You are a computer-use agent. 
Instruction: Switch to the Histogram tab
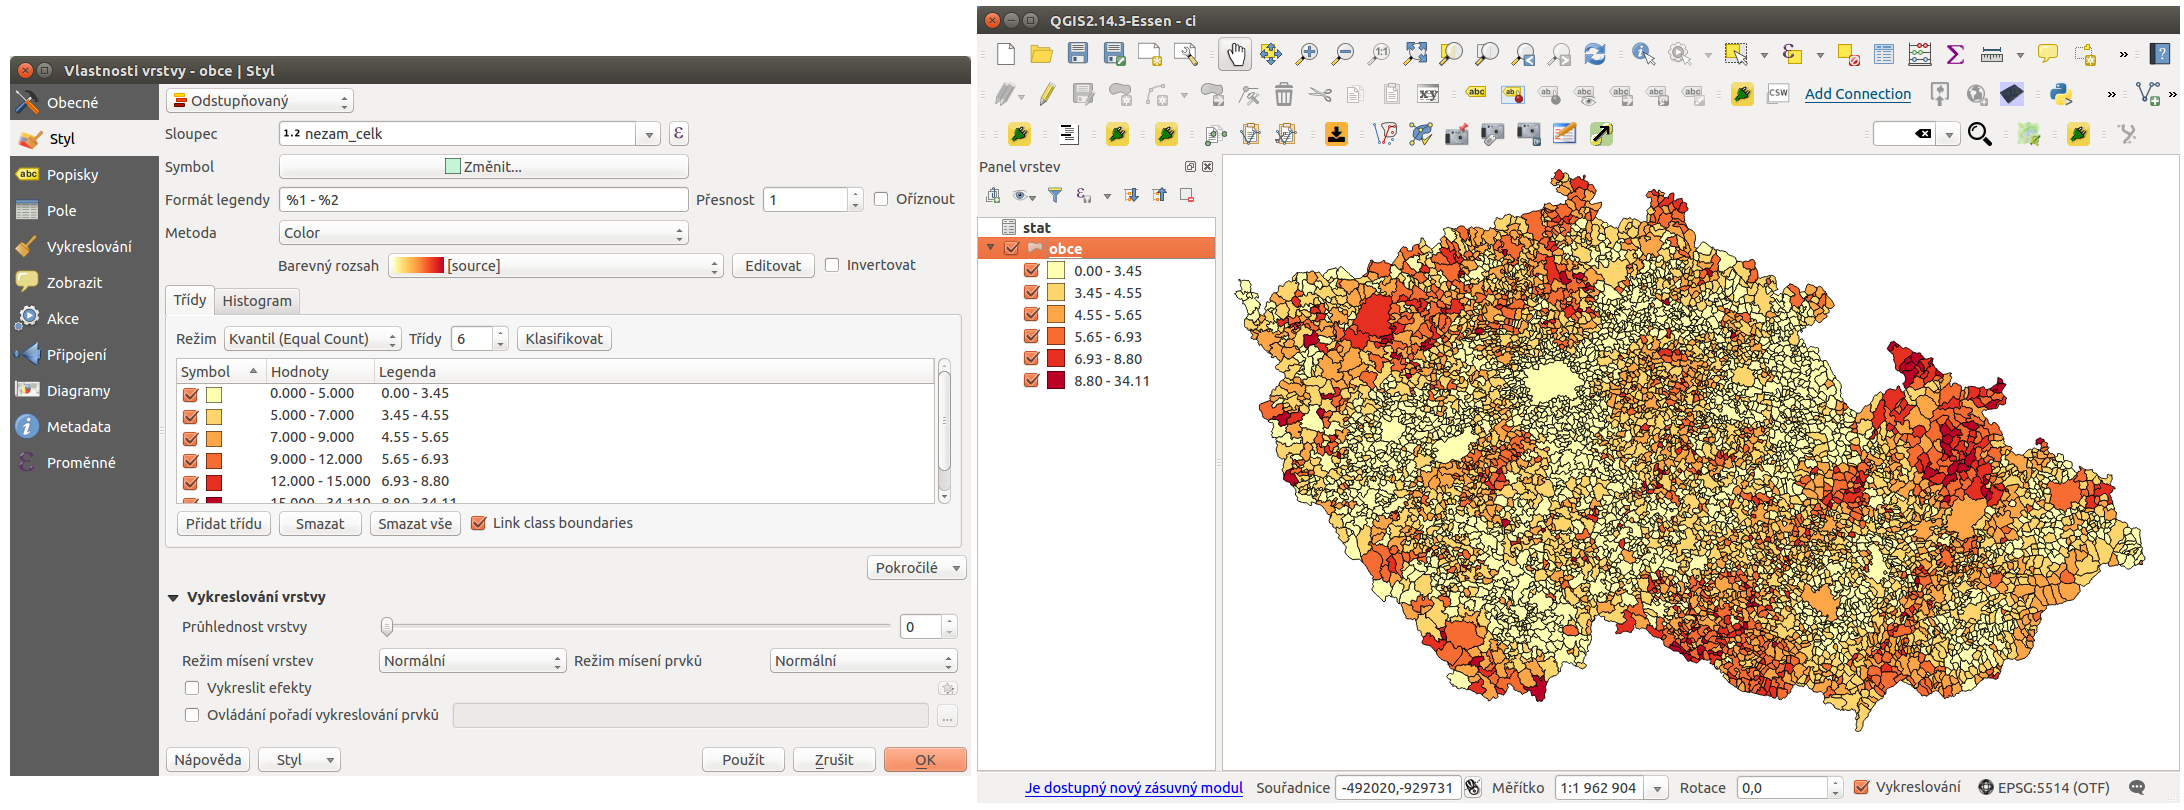pos(257,301)
